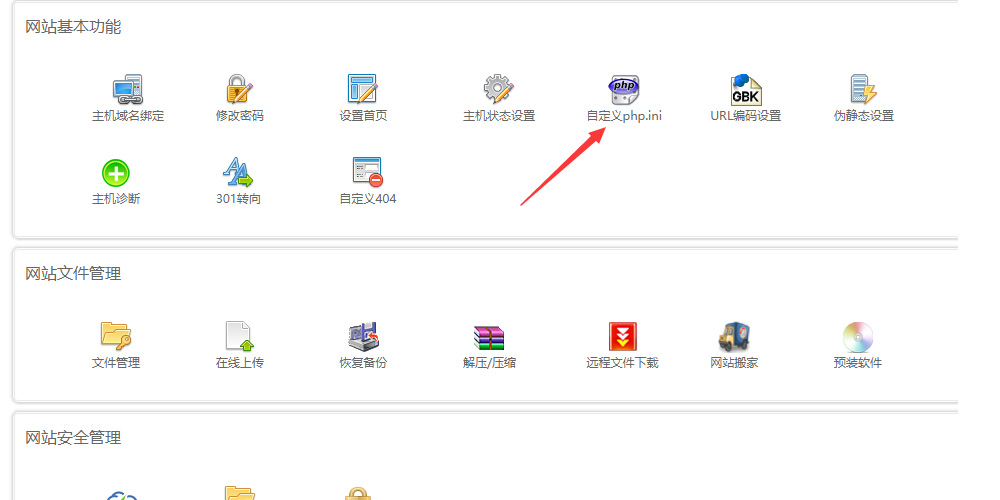Open the 自定义php.ini PHP icon

coord(624,90)
